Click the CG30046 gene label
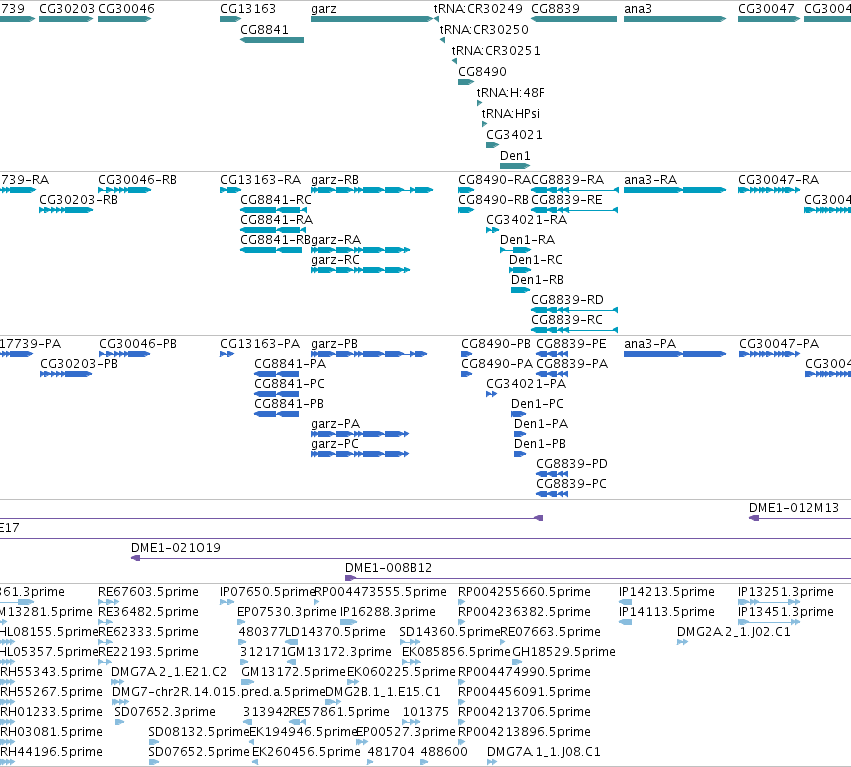 [126, 9]
